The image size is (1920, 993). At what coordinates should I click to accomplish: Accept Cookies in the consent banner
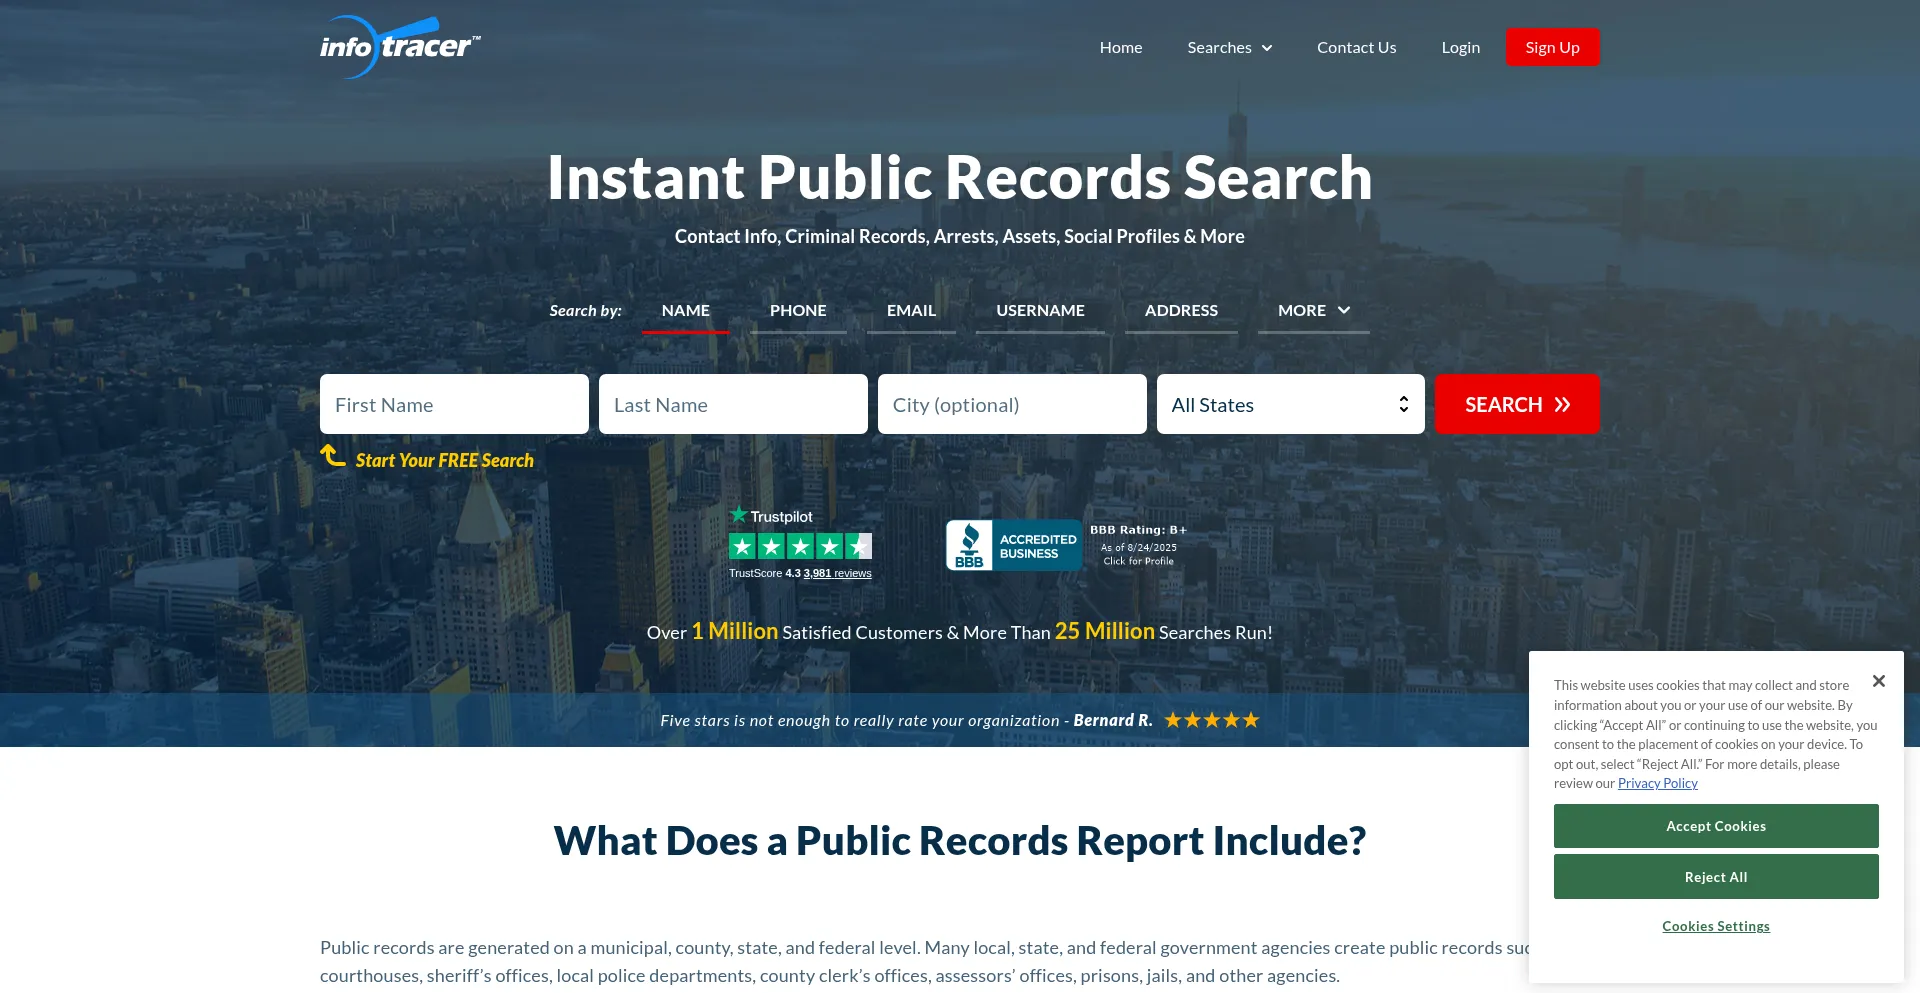tap(1715, 826)
